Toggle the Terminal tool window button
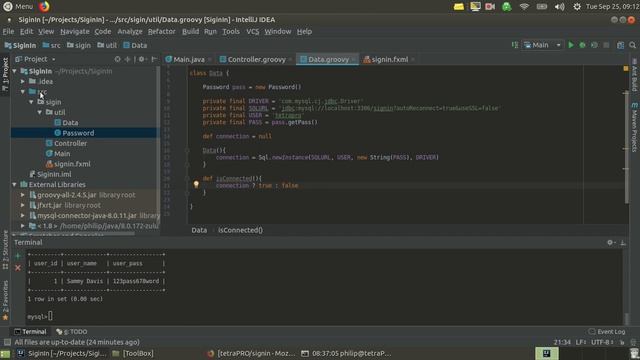Image resolution: width=640 pixels, height=360 pixels. tap(30, 331)
